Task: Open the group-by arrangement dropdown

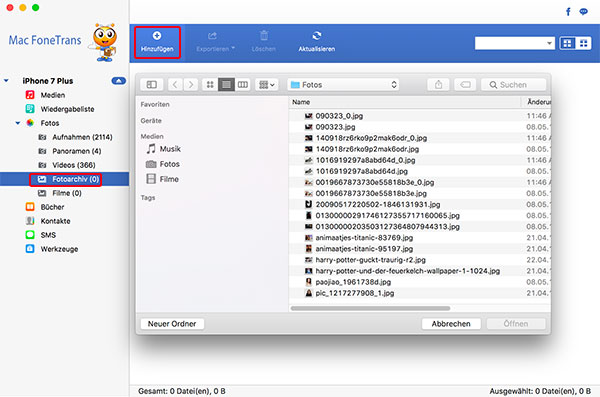Action: pos(267,85)
